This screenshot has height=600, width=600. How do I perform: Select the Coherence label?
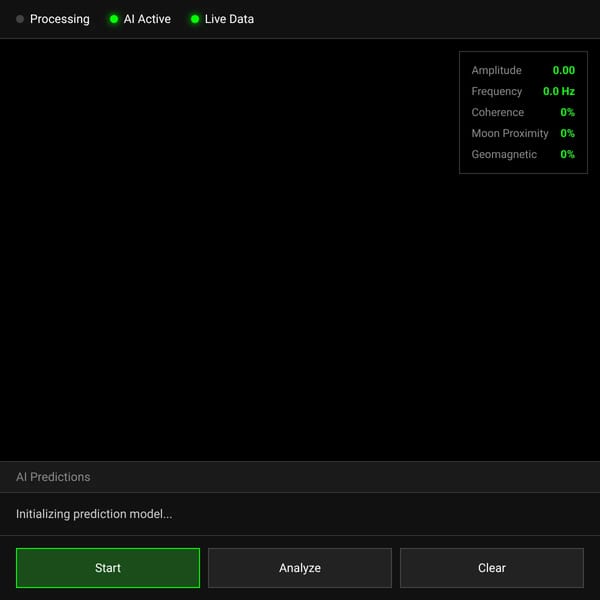[497, 112]
